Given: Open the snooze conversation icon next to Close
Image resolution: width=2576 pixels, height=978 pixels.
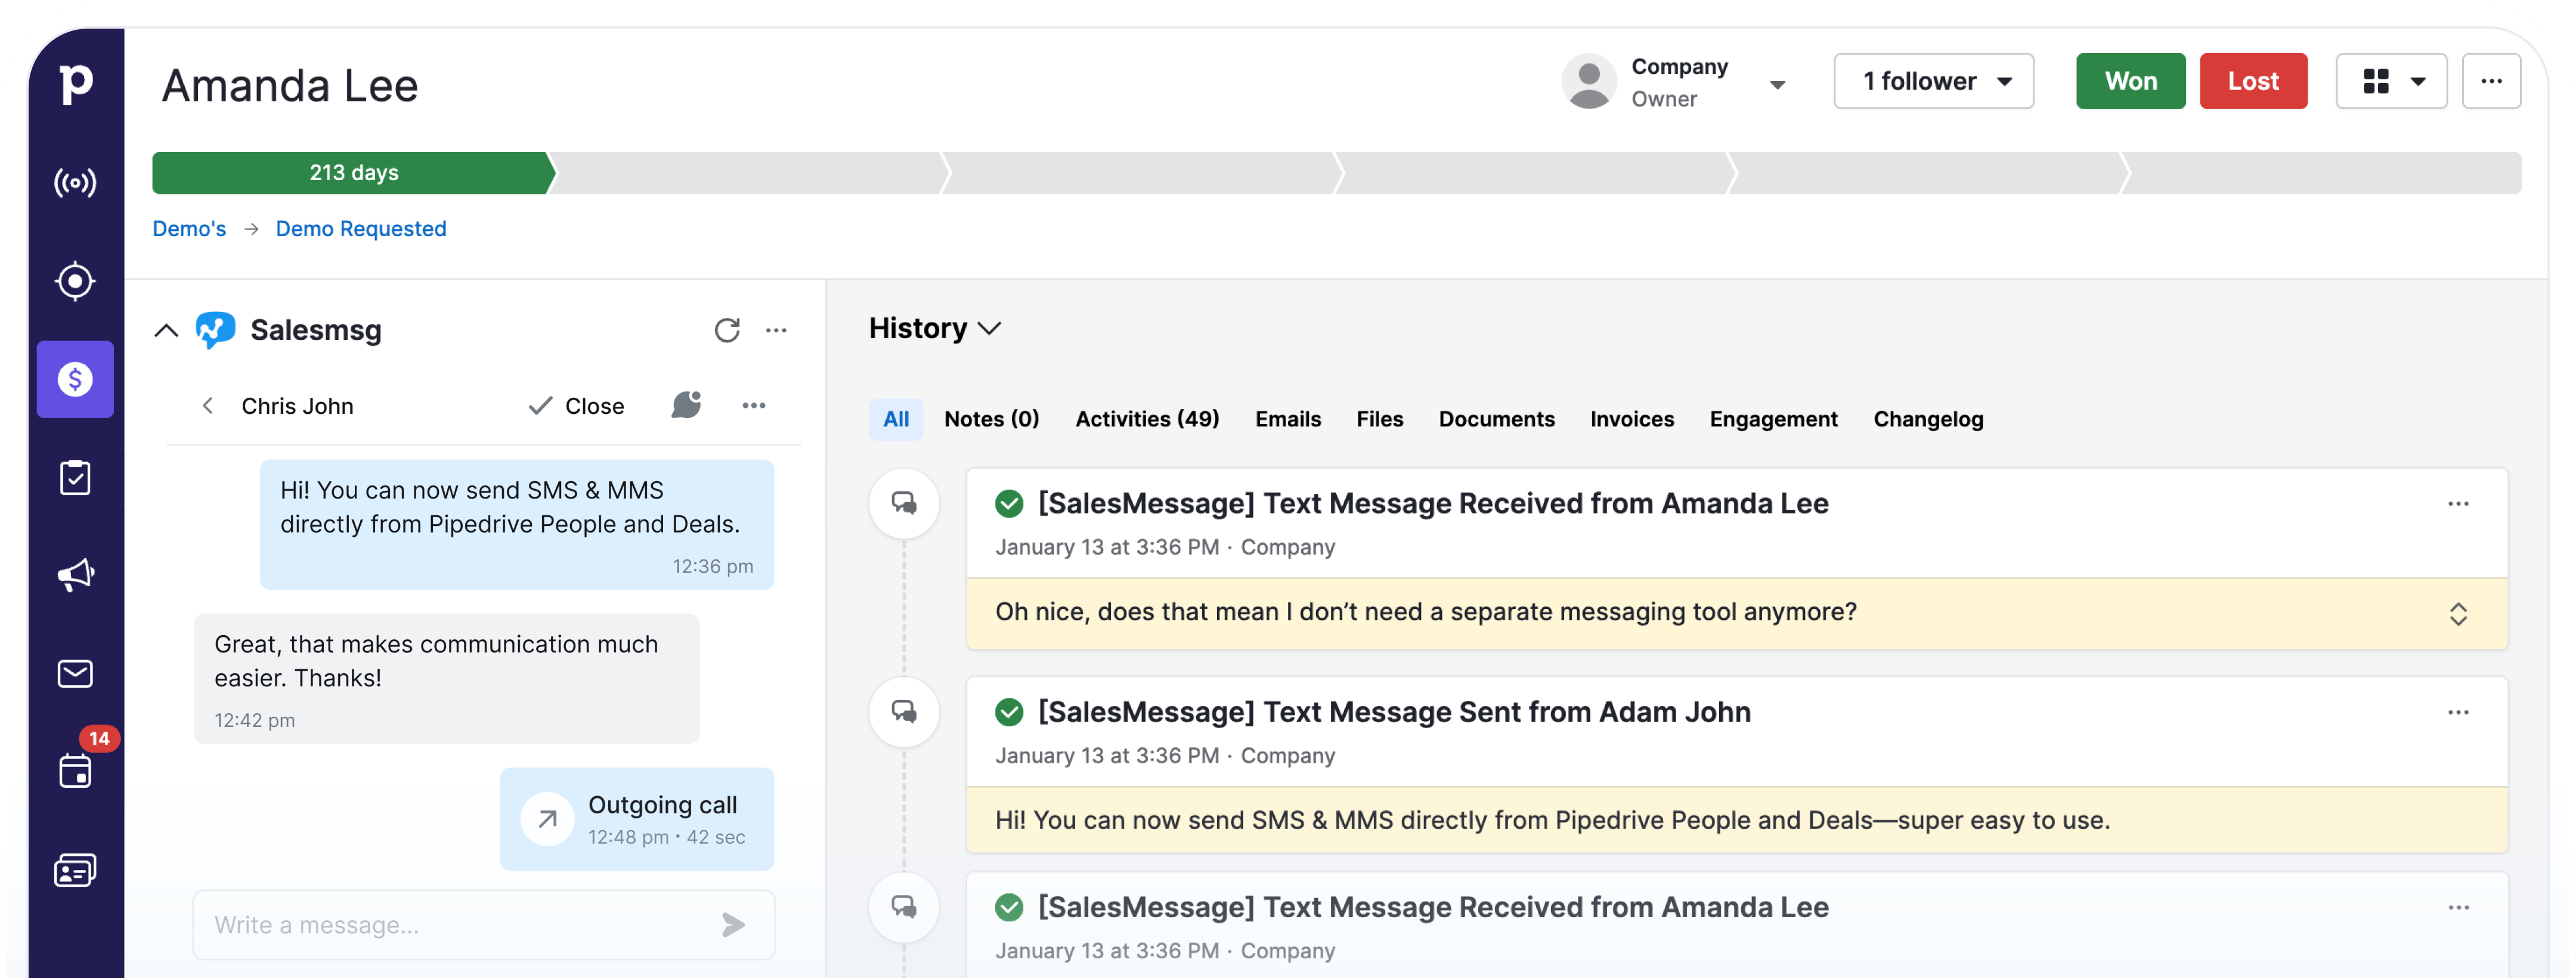Looking at the screenshot, I should click(687, 405).
